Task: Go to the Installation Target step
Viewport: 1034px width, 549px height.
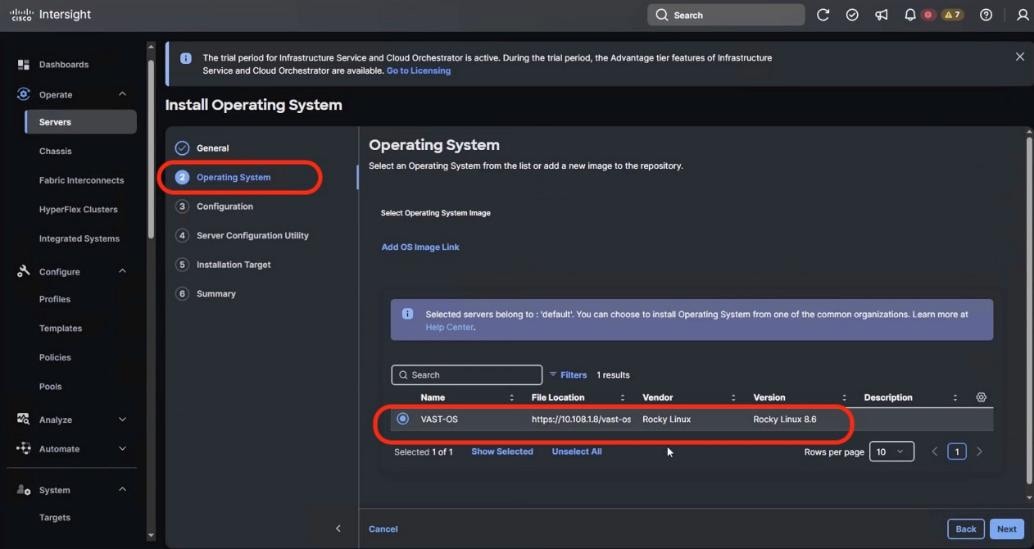Action: [x=223, y=264]
